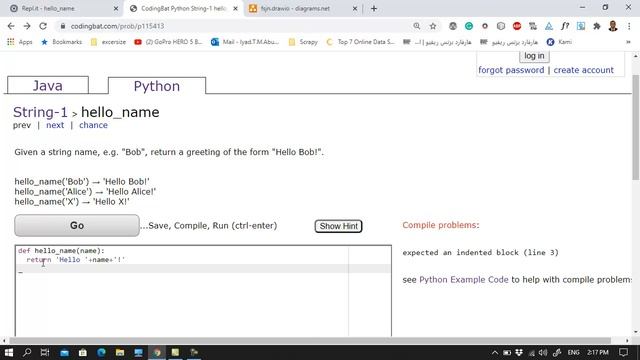The width and height of the screenshot is (640, 360).
Task: Open the Chrome three-dot menu
Action: (x=629, y=26)
